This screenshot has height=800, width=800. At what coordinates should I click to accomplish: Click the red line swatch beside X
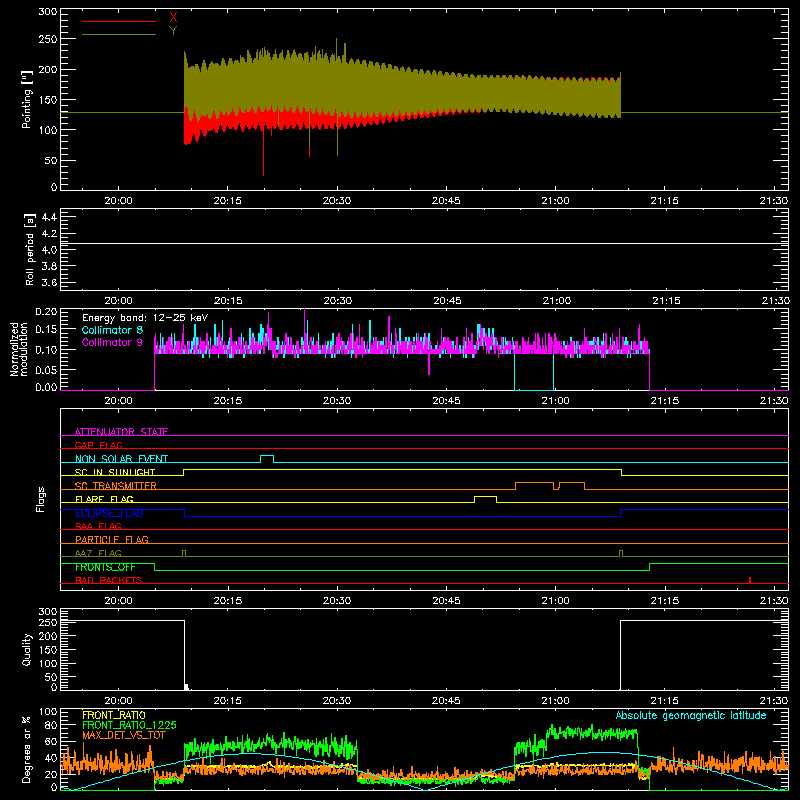[119, 21]
